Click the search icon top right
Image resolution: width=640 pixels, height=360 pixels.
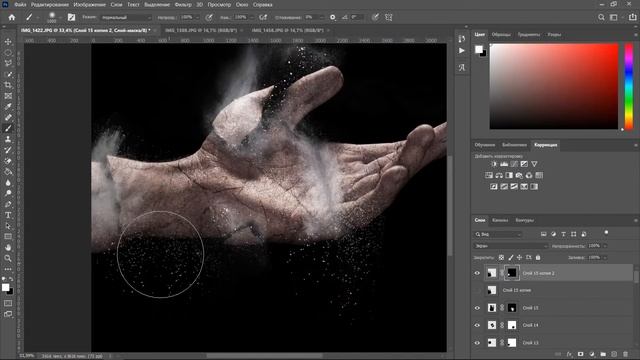coord(601,17)
